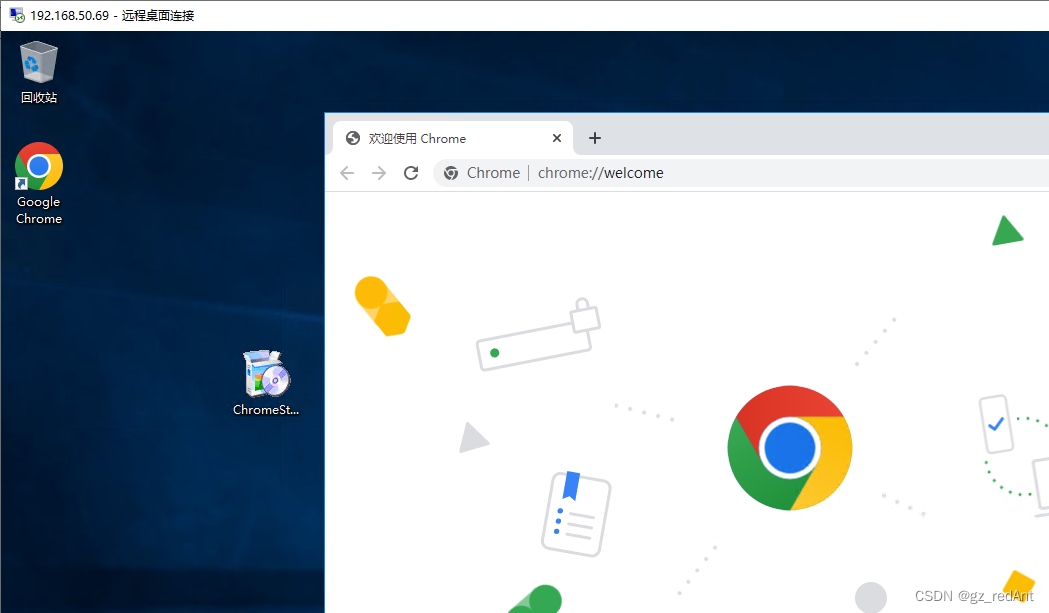Click the Chrome site info icon in address bar
Image resolution: width=1049 pixels, height=613 pixels.
tap(451, 173)
